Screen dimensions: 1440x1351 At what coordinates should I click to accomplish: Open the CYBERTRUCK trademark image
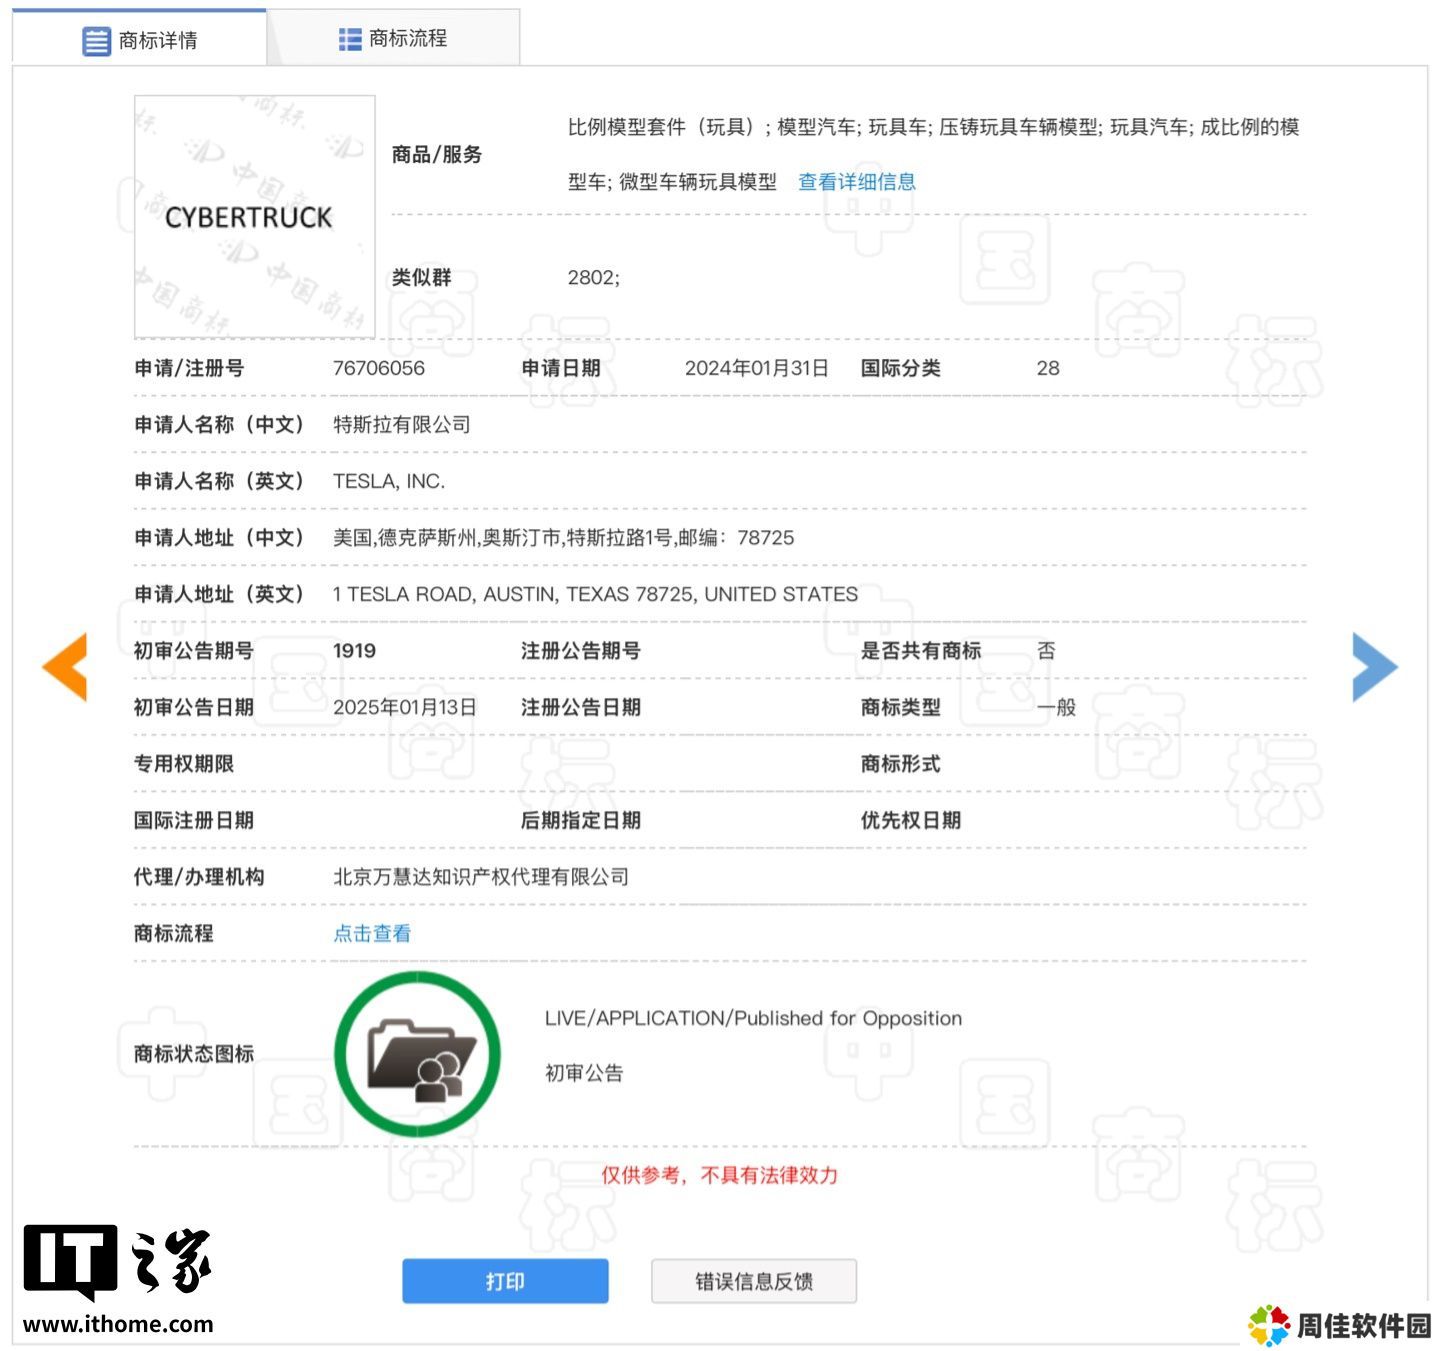255,217
